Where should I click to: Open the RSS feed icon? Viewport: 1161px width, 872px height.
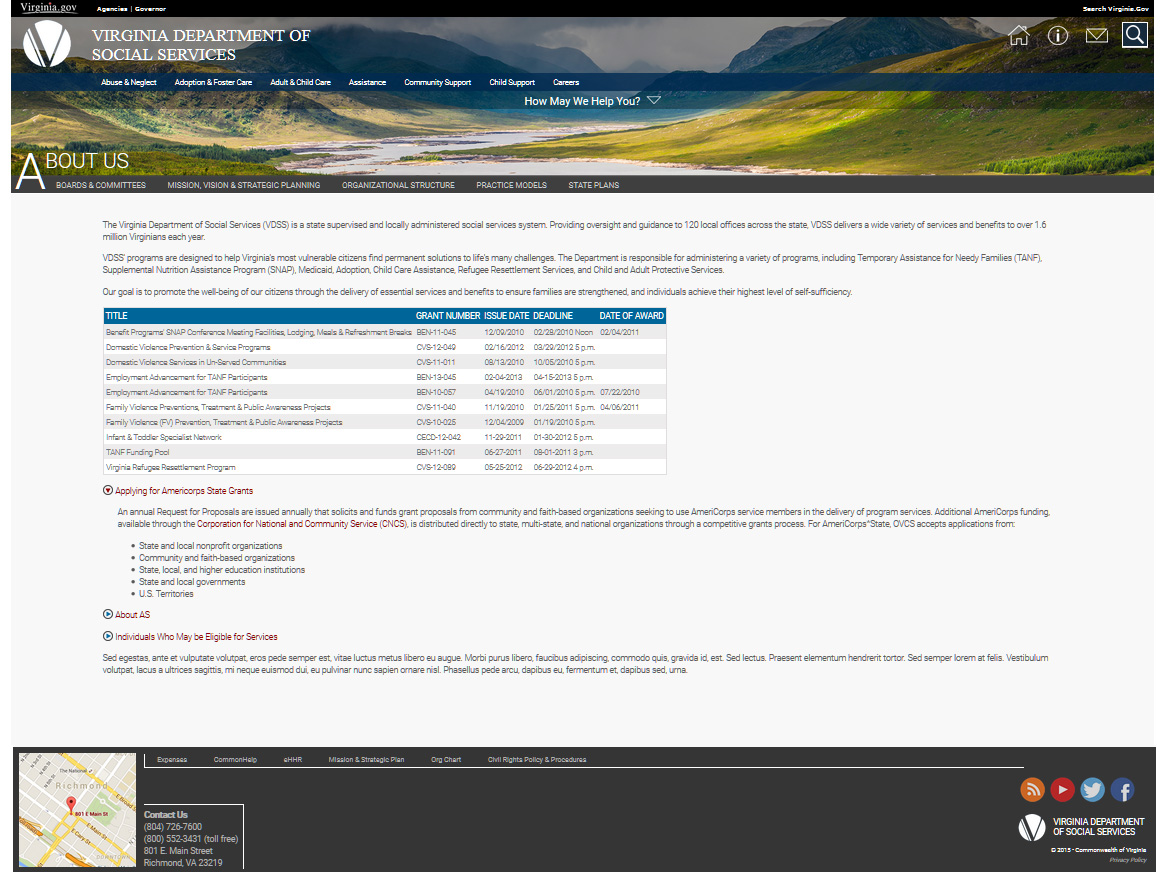[x=1032, y=790]
